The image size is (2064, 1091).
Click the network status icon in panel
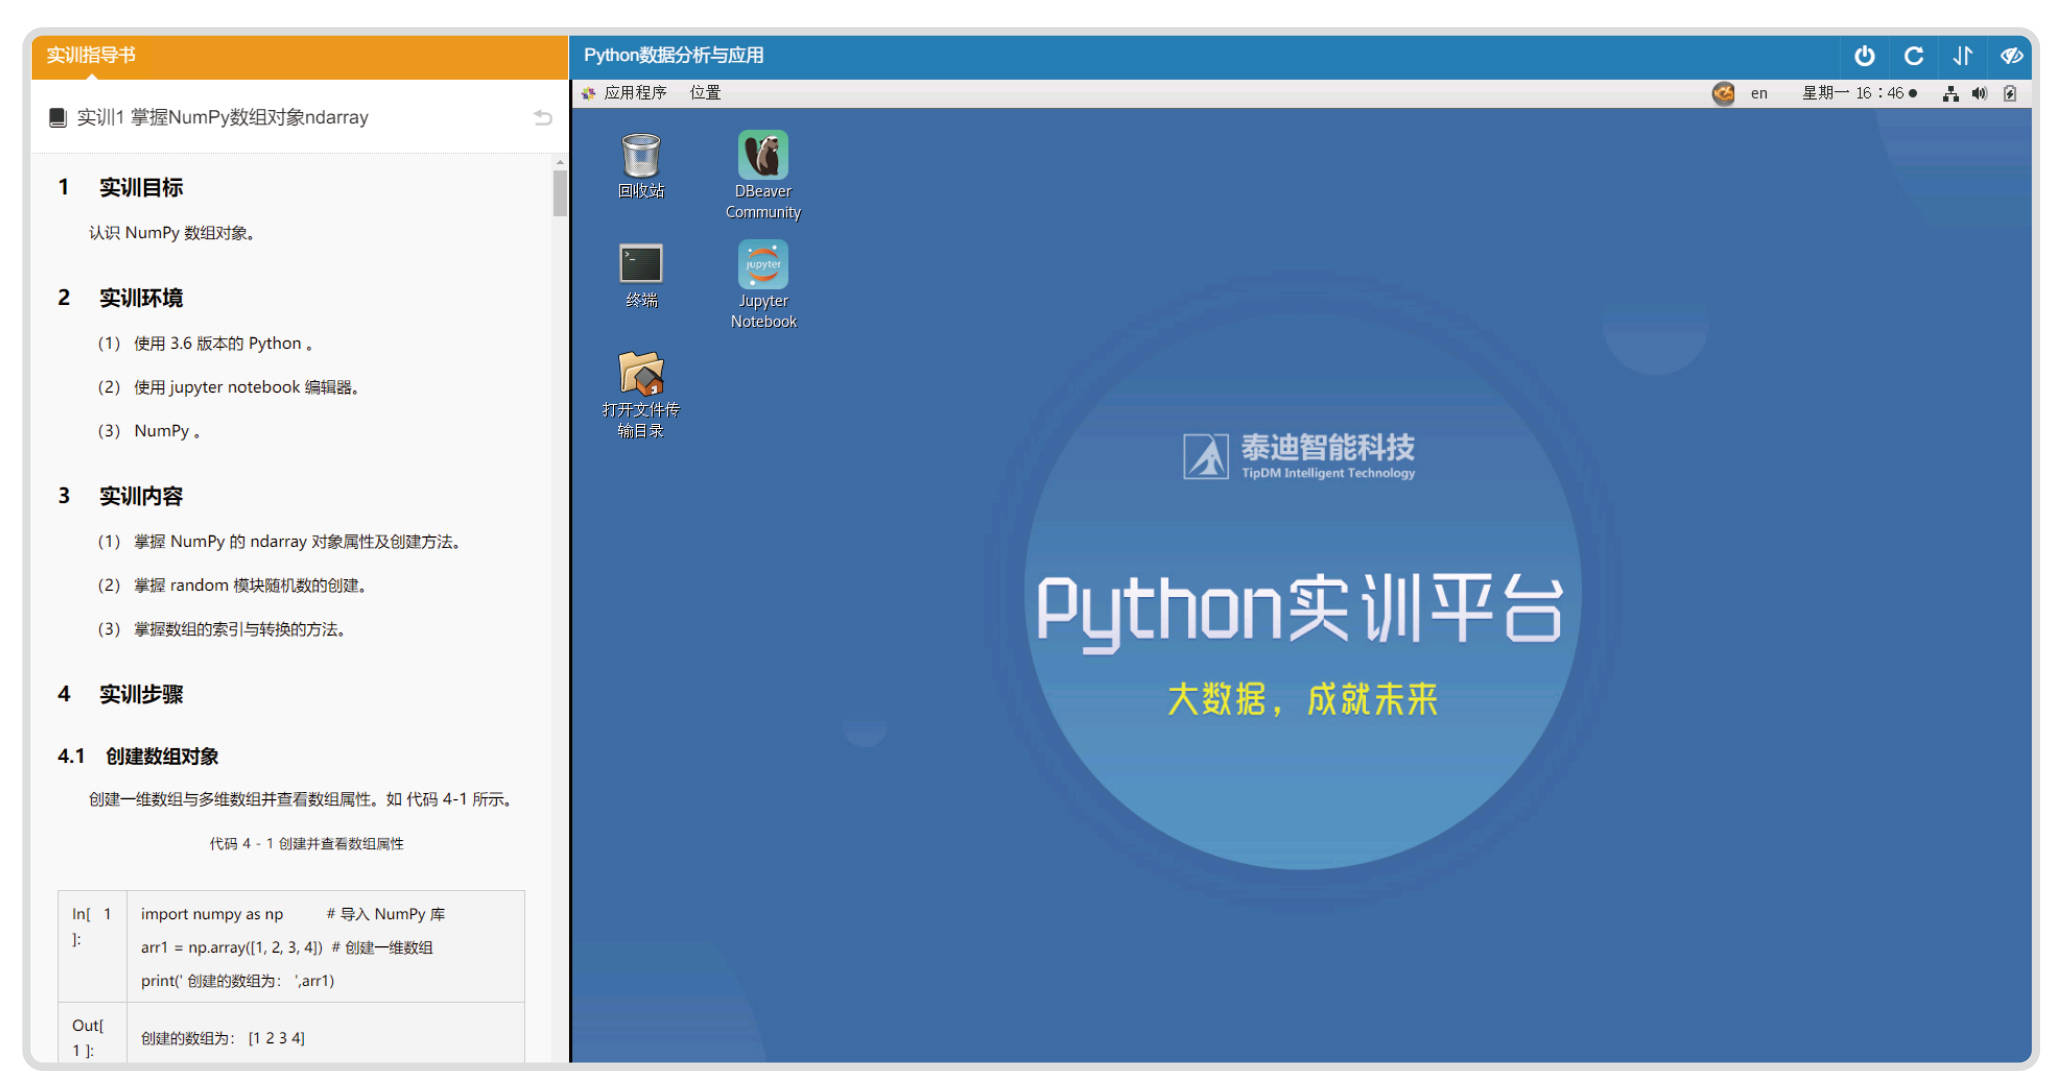pos(1950,93)
